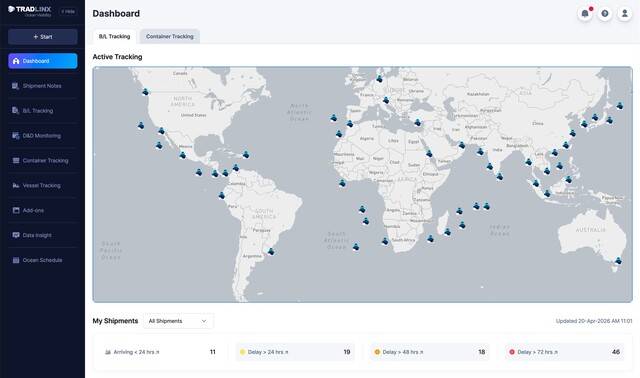640x378 pixels.
Task: Click the ship marker in northern Italy
Action: tap(386, 100)
